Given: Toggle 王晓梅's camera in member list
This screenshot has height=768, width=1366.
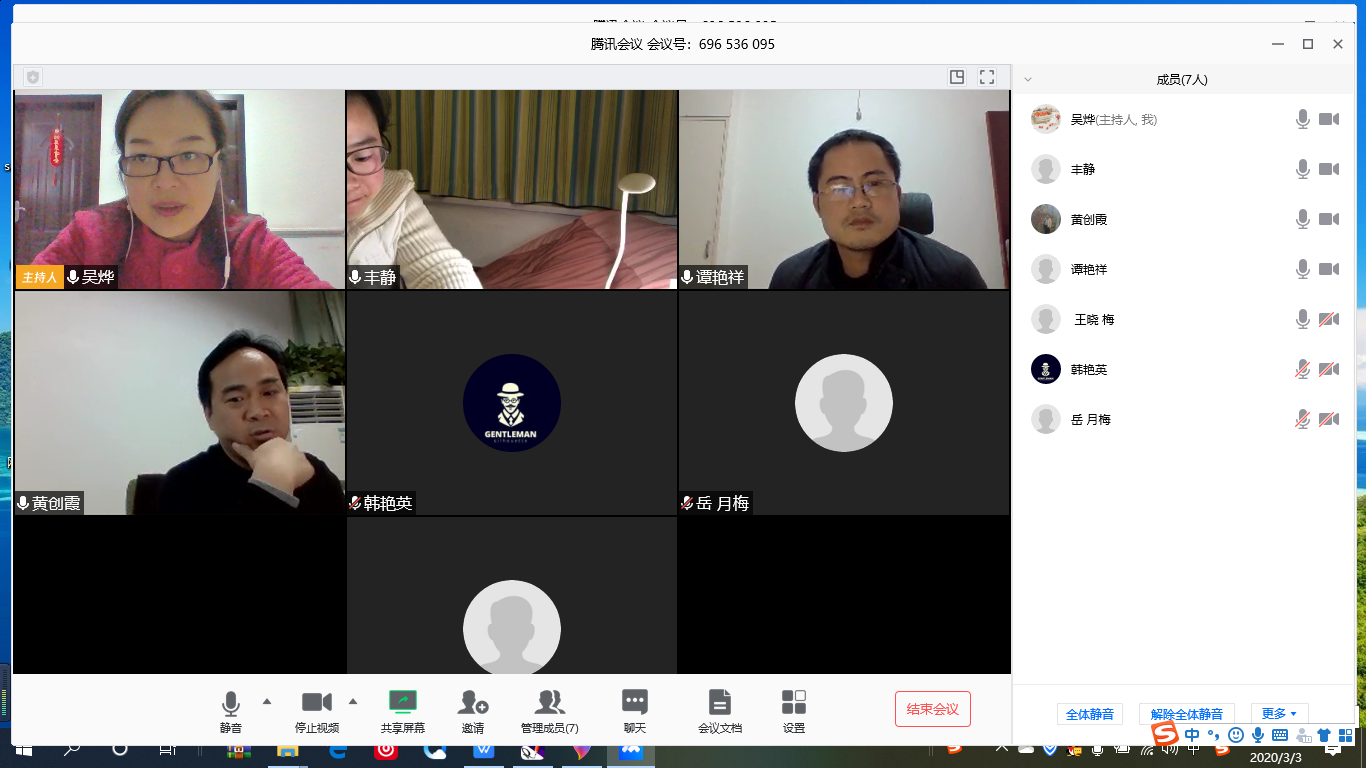Looking at the screenshot, I should (x=1328, y=319).
